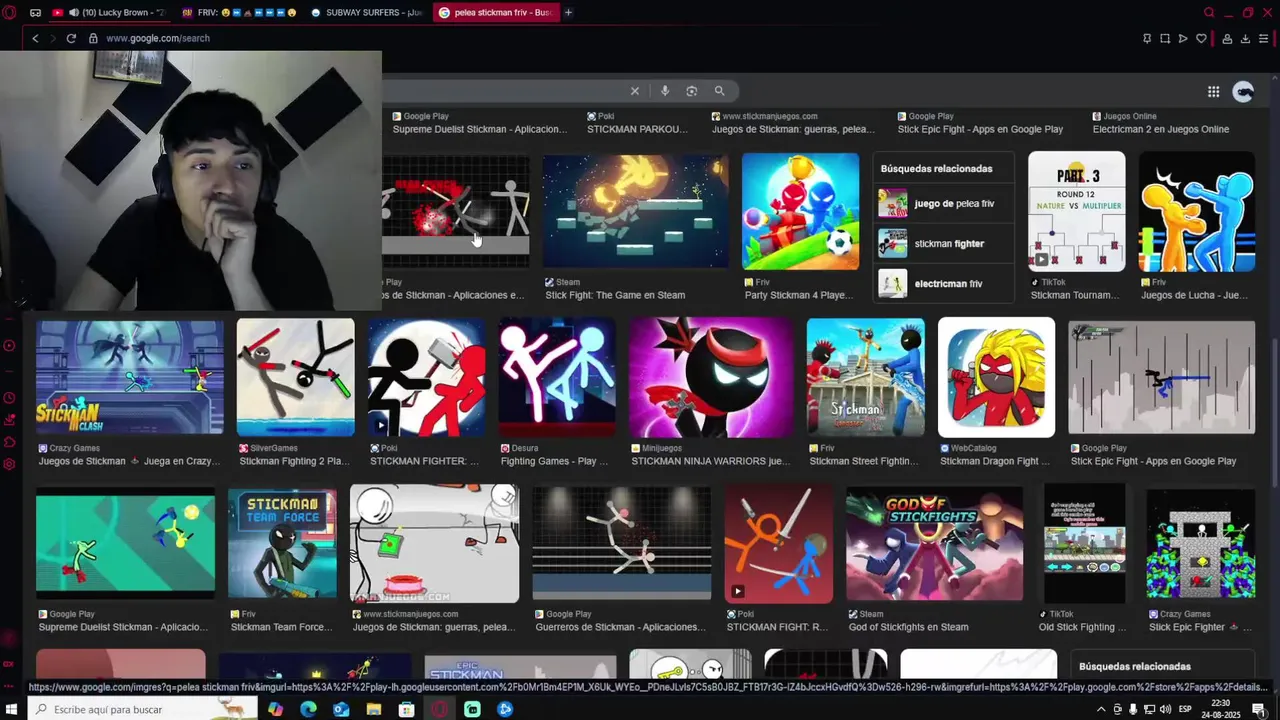This screenshot has width=1280, height=720.
Task: Open related search stickman fighter
Action: [943, 243]
